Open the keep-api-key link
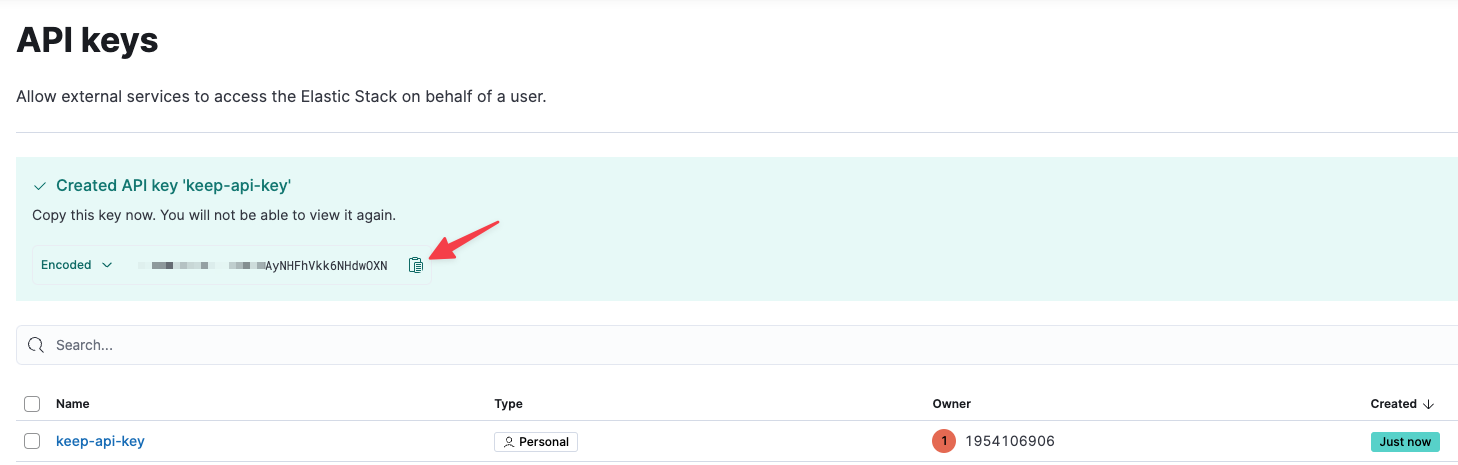Screen dimensions: 1458x465 tap(100, 441)
